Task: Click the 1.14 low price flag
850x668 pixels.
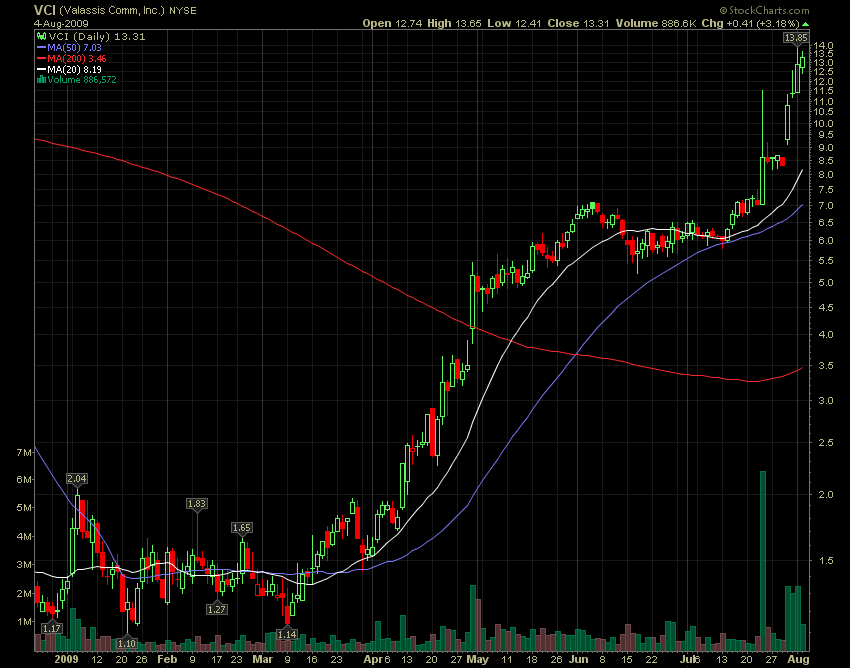Action: pyautogui.click(x=287, y=634)
